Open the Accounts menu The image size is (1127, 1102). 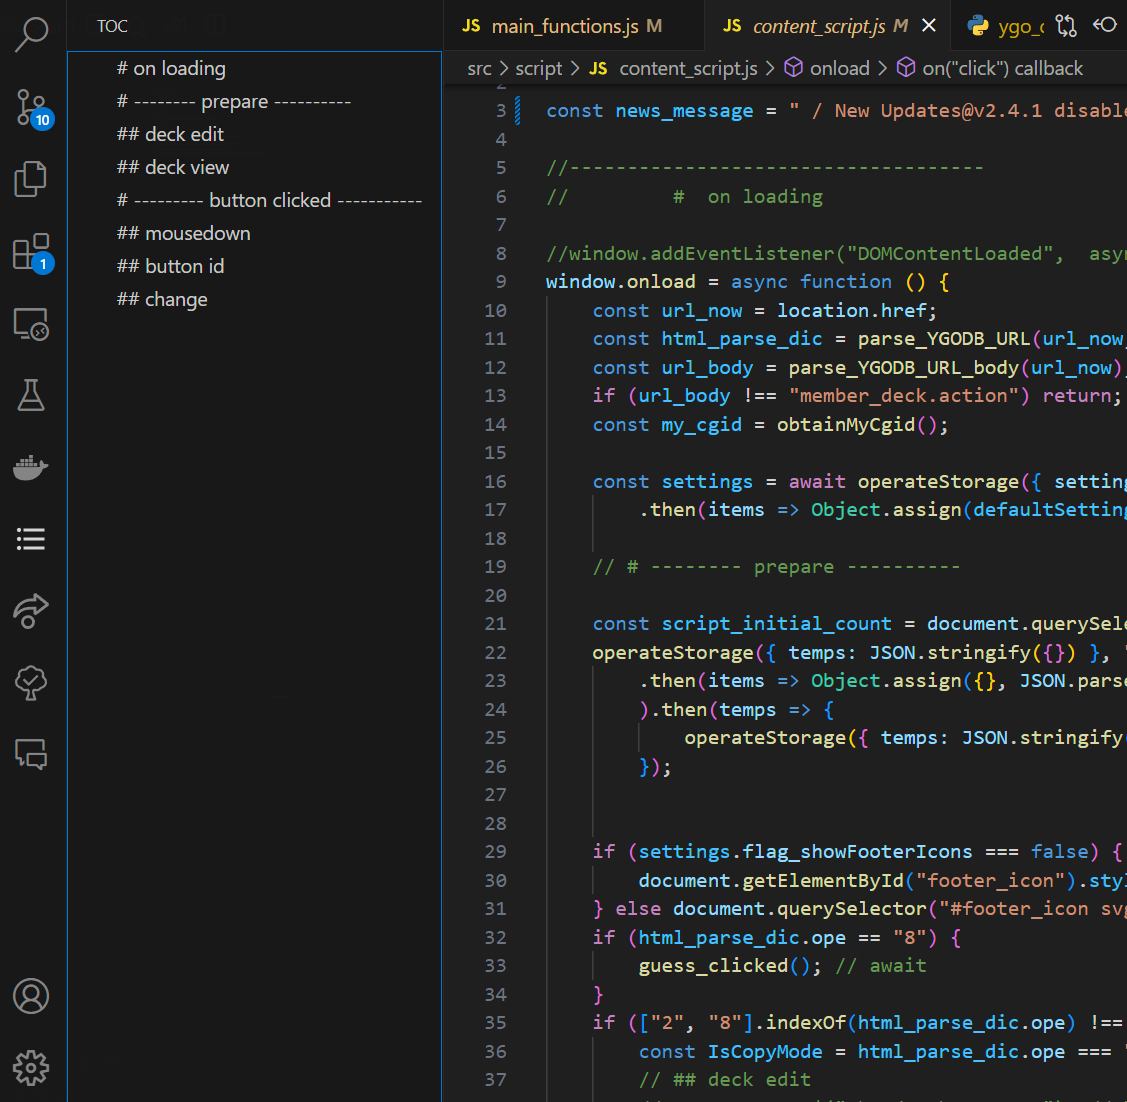click(x=31, y=996)
